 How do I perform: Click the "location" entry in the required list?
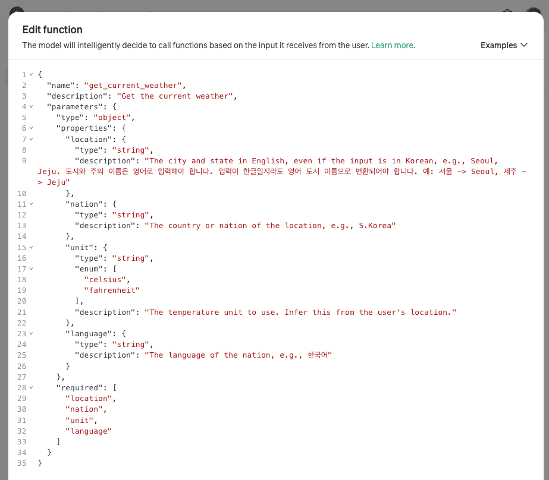tap(89, 398)
